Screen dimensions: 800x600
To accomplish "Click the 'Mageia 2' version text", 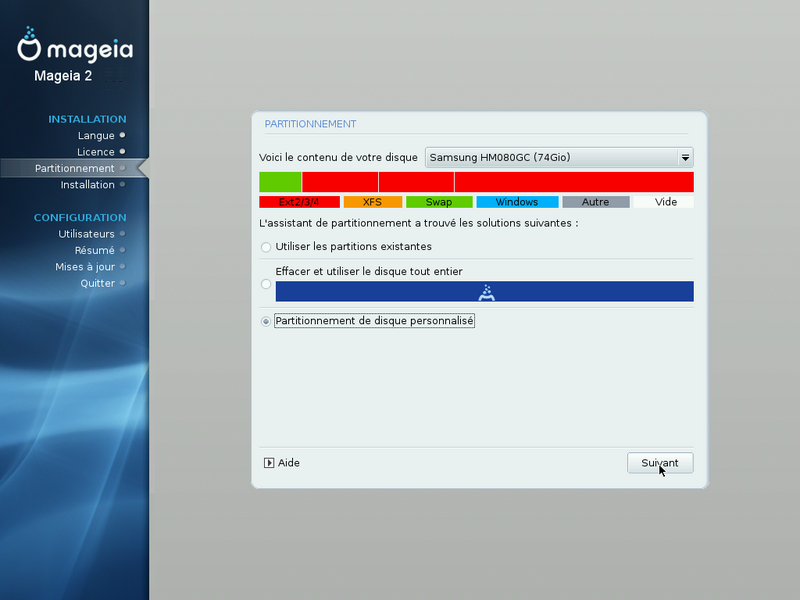I will pyautogui.click(x=63, y=76).
